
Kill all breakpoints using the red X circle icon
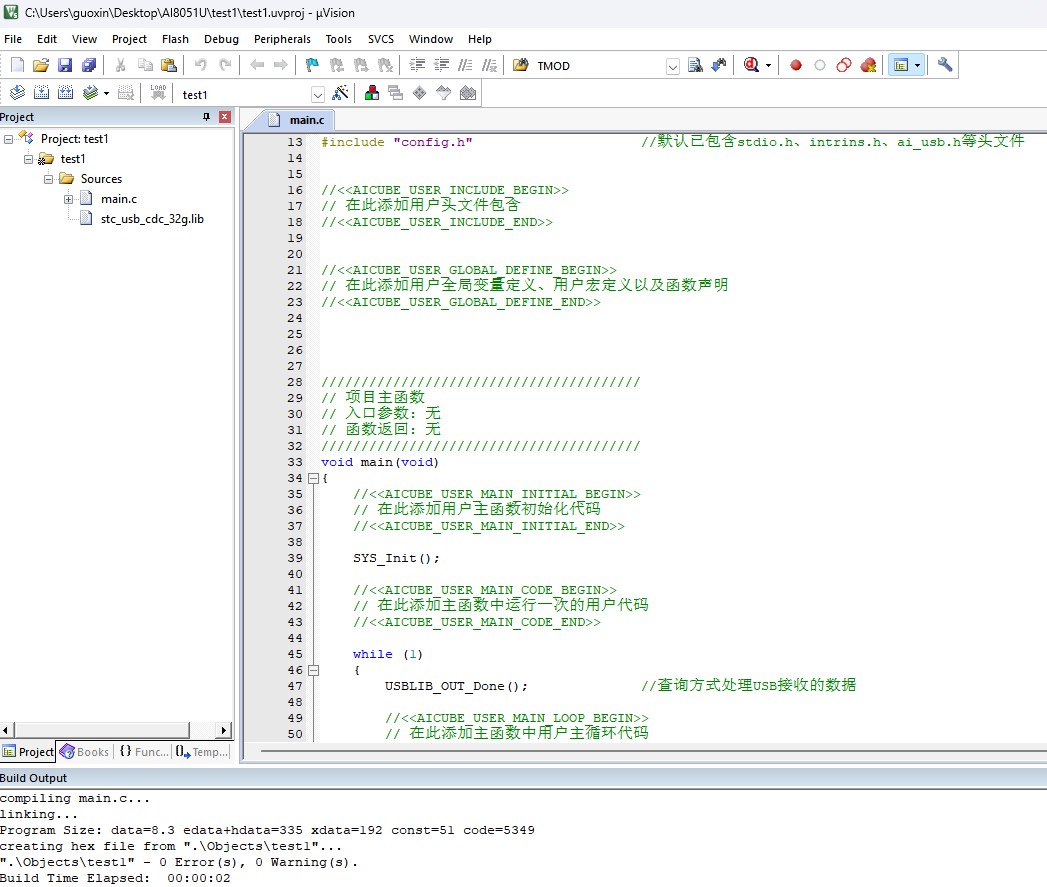click(868, 65)
